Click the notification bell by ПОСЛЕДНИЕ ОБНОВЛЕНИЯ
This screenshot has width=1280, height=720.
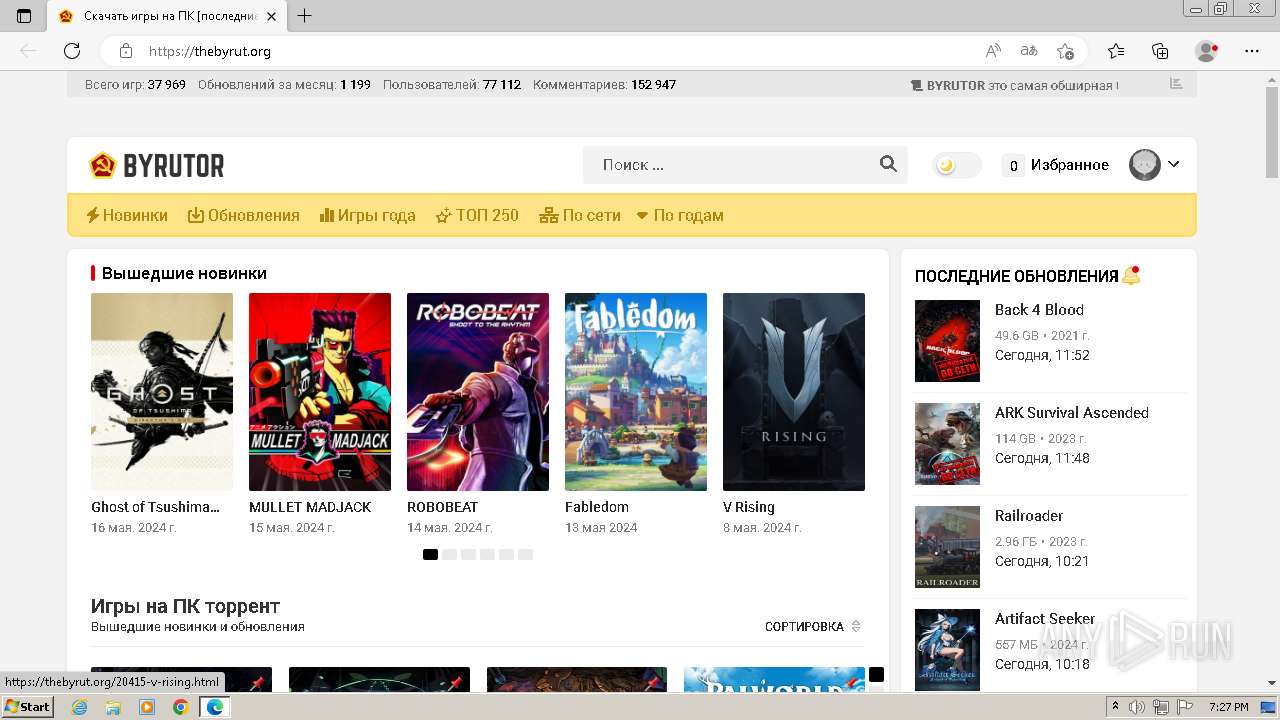1131,275
